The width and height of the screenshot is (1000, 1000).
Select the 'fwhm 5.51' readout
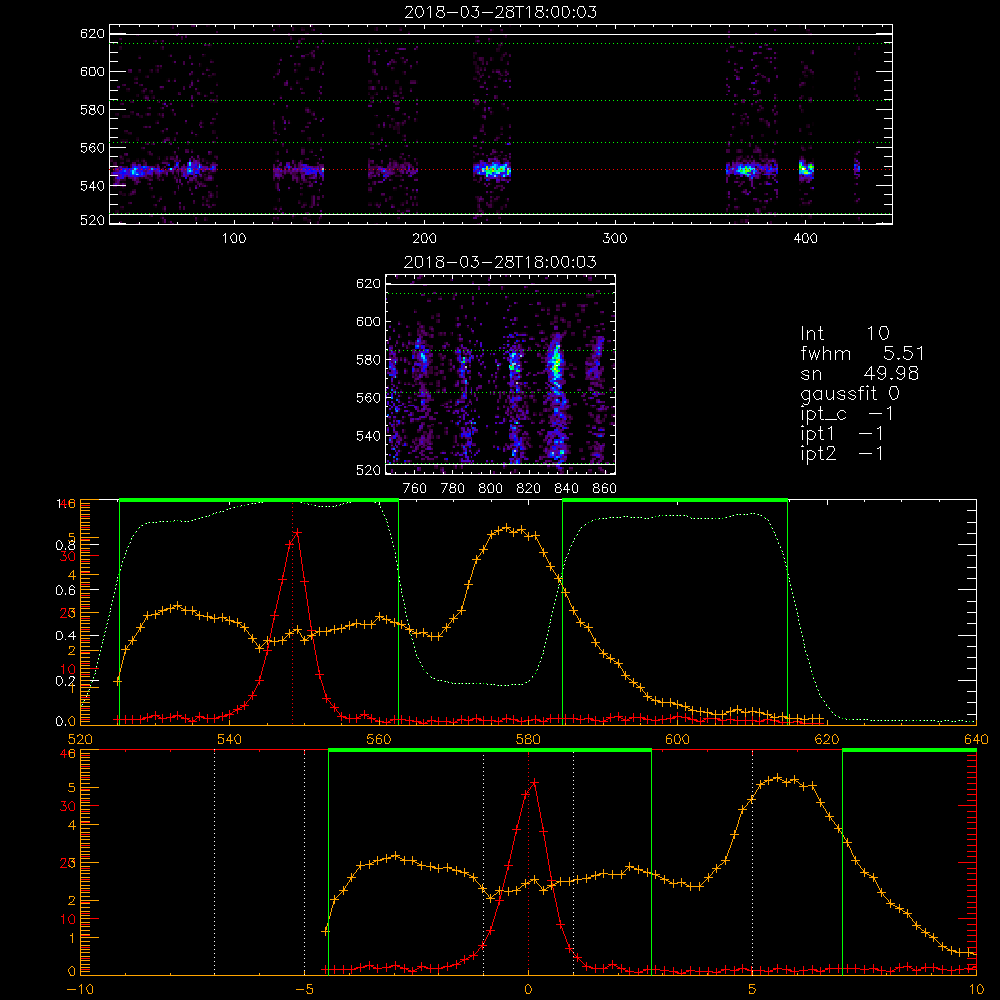(862, 353)
